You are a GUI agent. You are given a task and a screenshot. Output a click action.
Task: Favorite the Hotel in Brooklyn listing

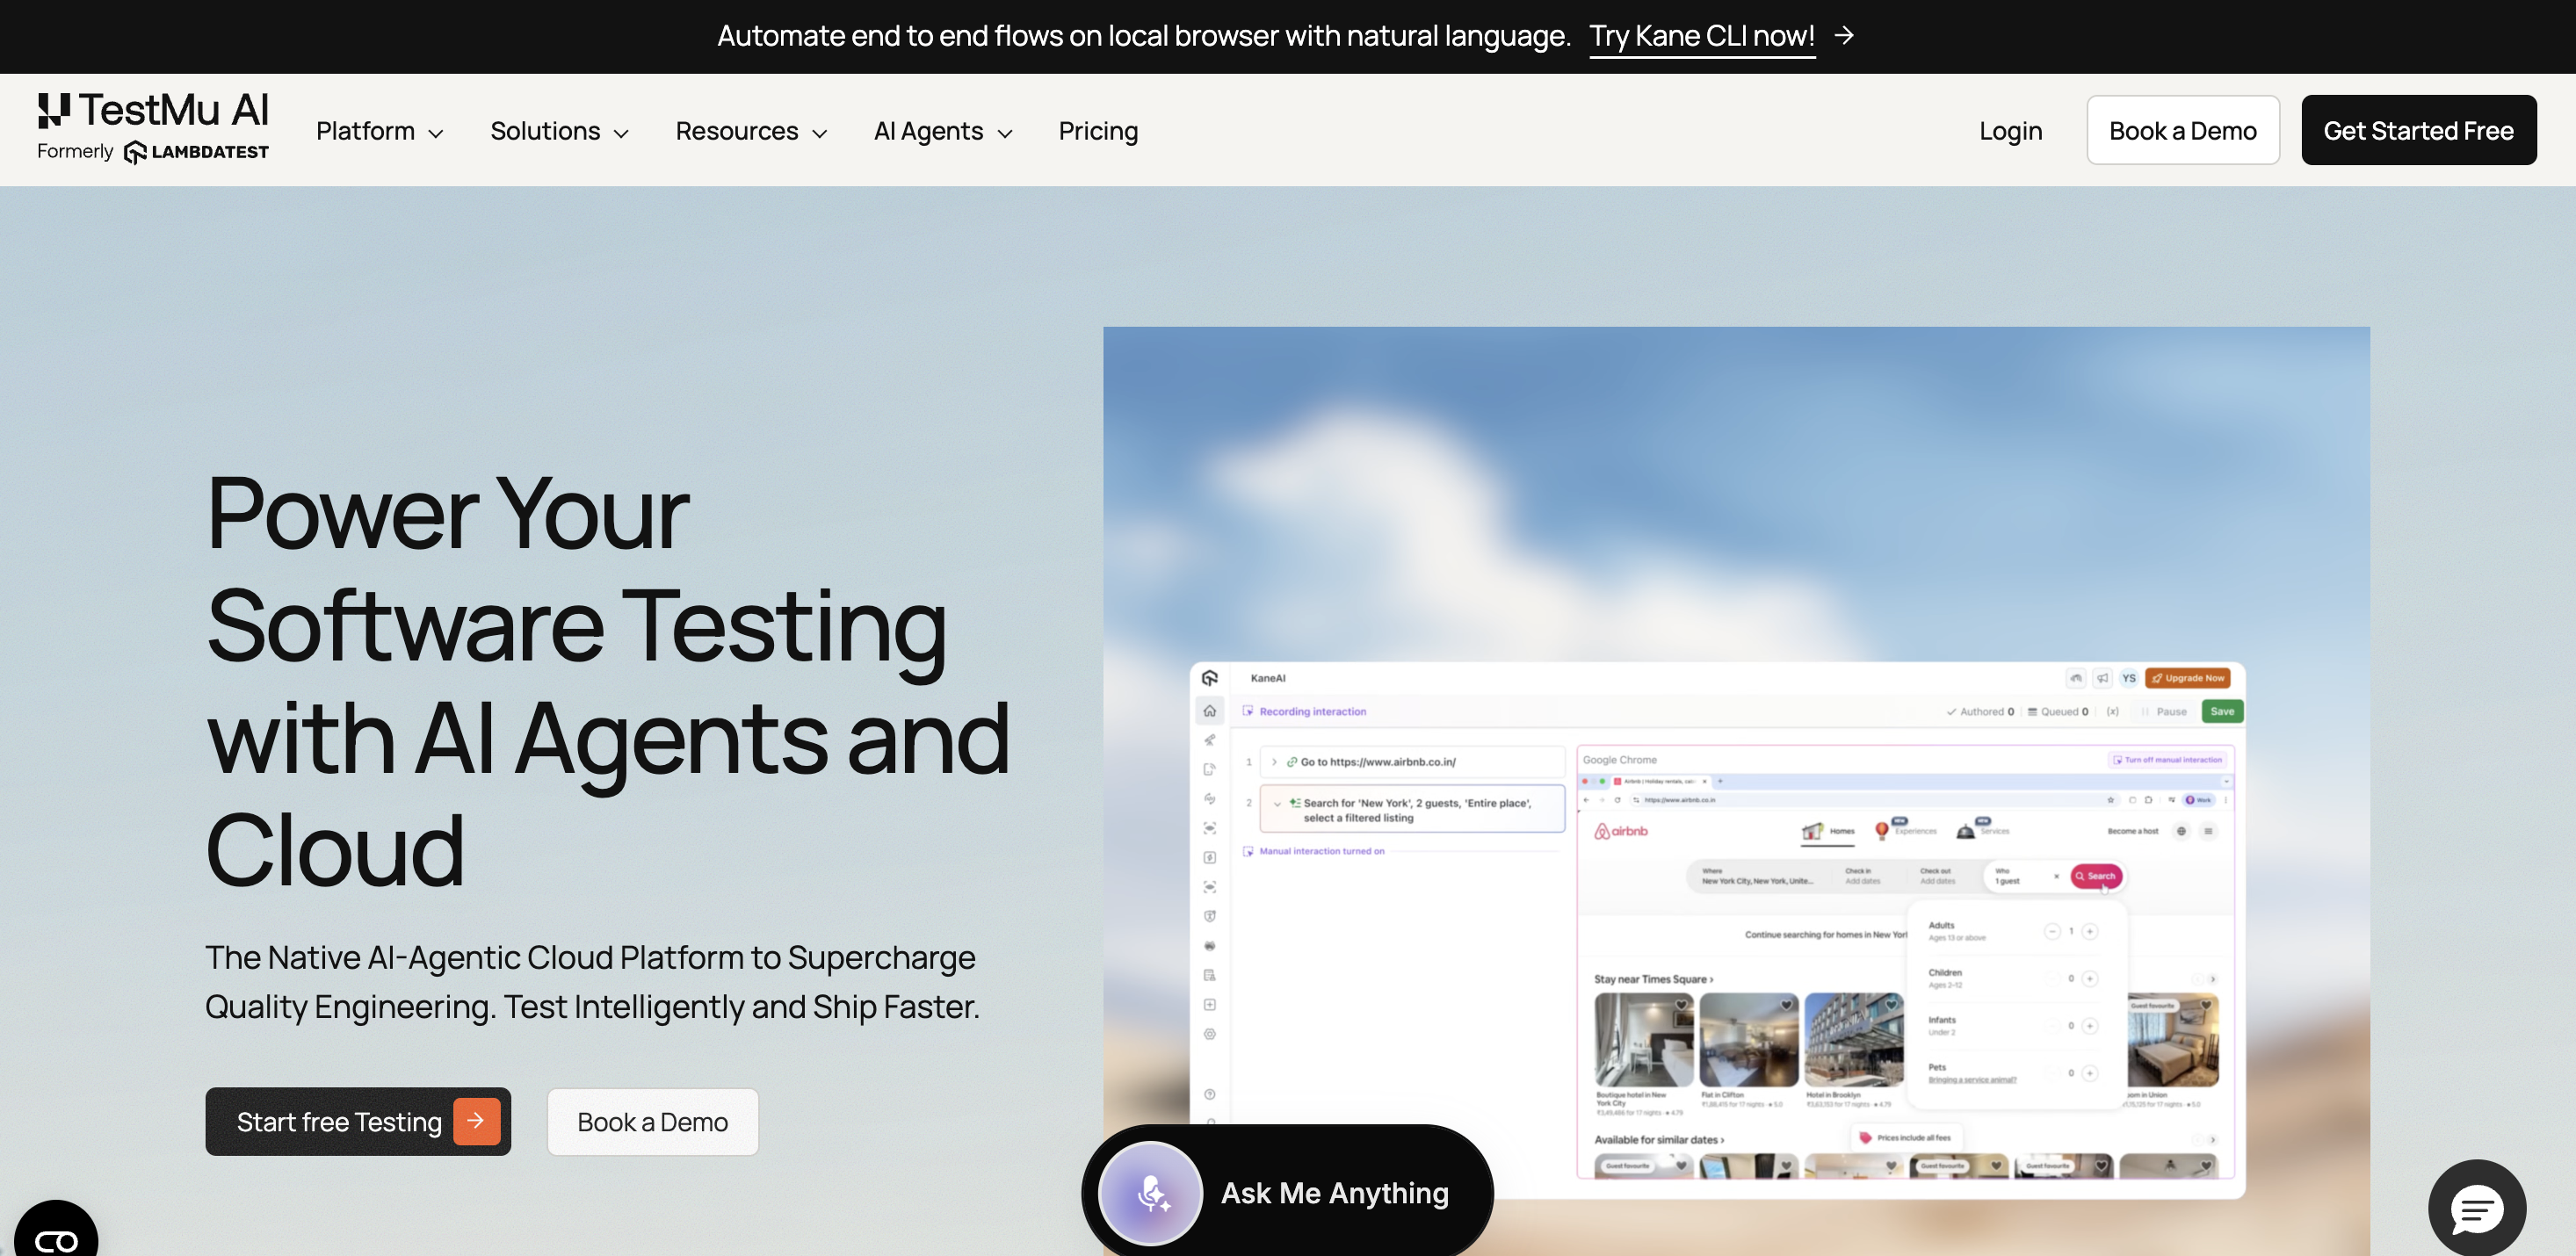tap(1891, 1004)
